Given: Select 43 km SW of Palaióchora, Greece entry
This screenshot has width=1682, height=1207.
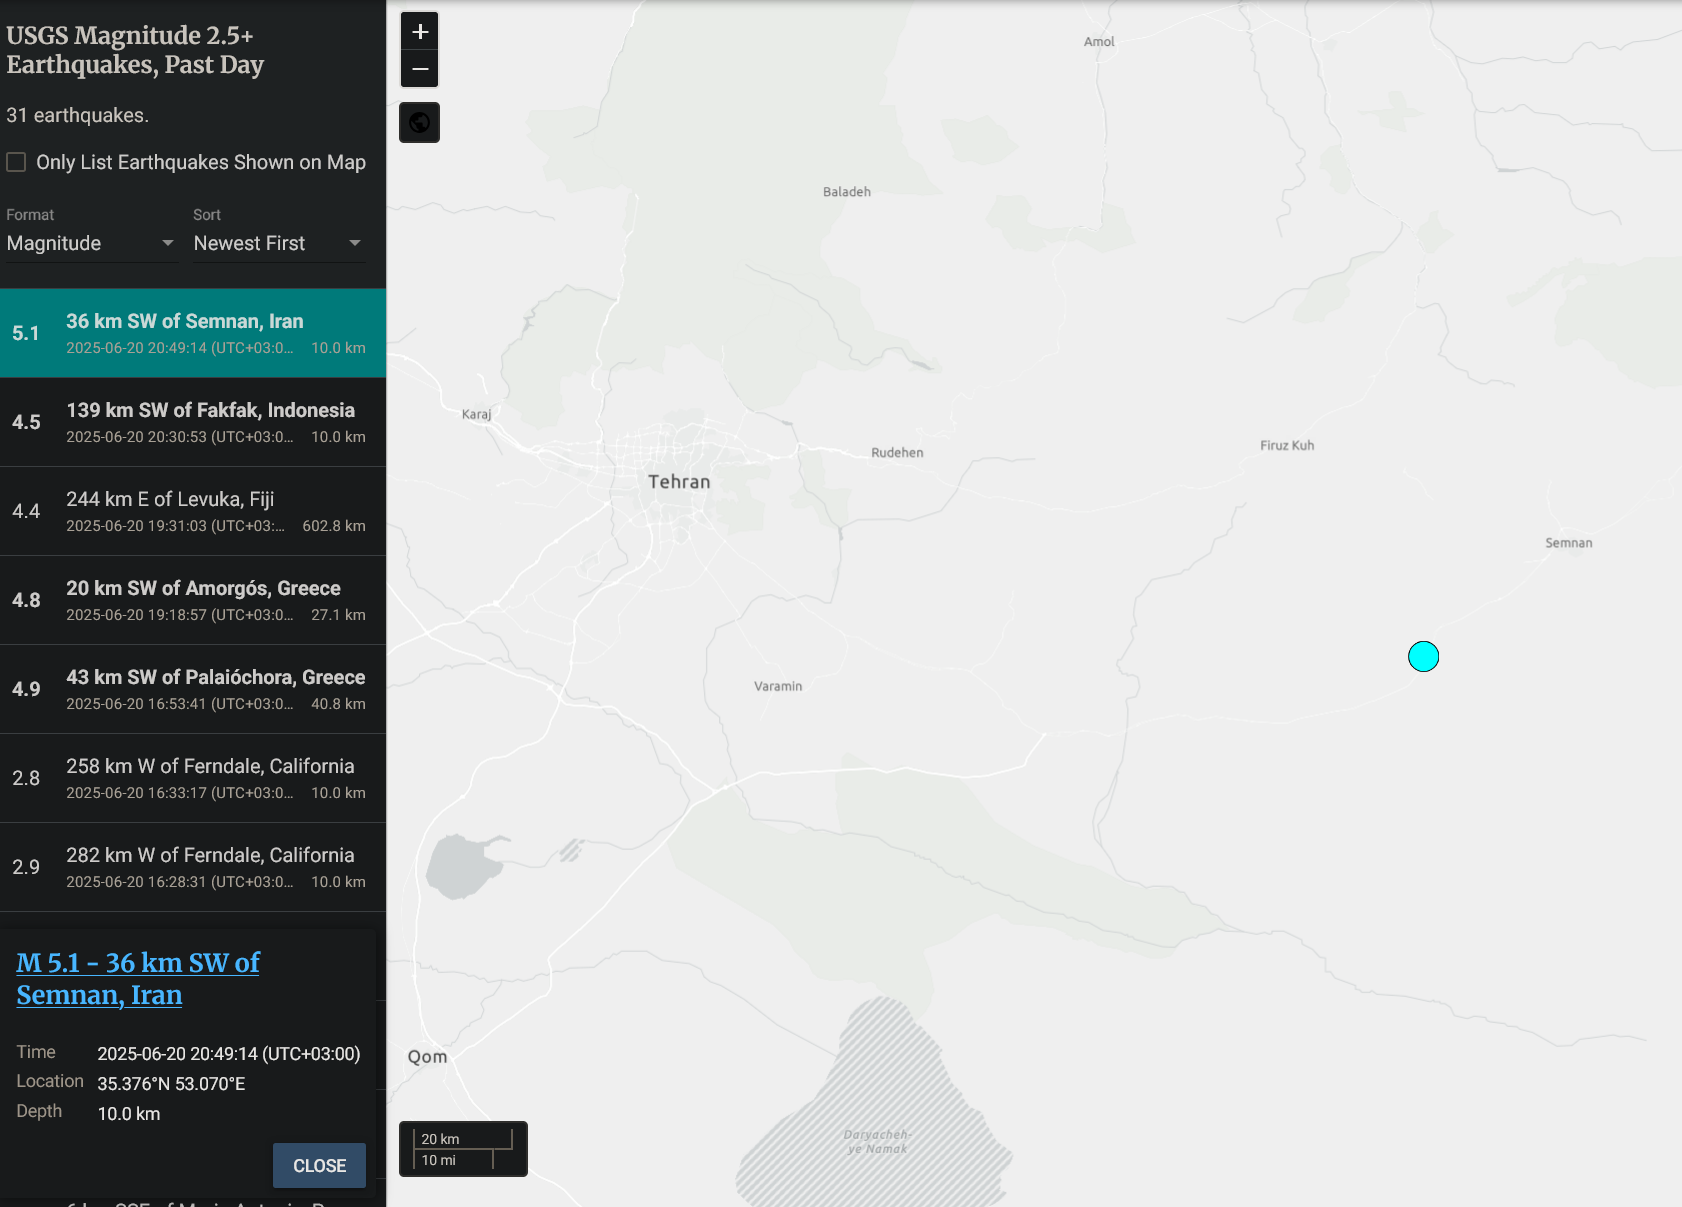Looking at the screenshot, I should [193, 689].
